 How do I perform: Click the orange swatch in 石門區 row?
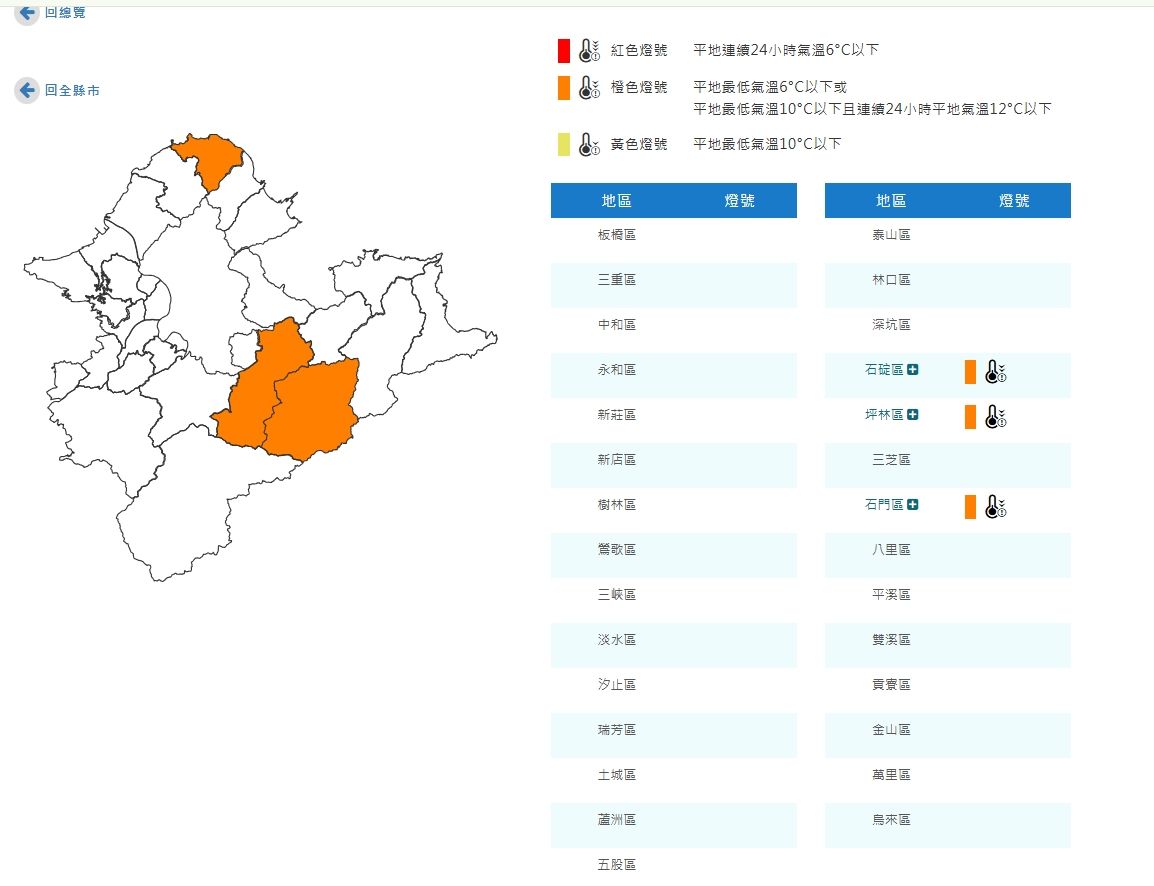(970, 507)
